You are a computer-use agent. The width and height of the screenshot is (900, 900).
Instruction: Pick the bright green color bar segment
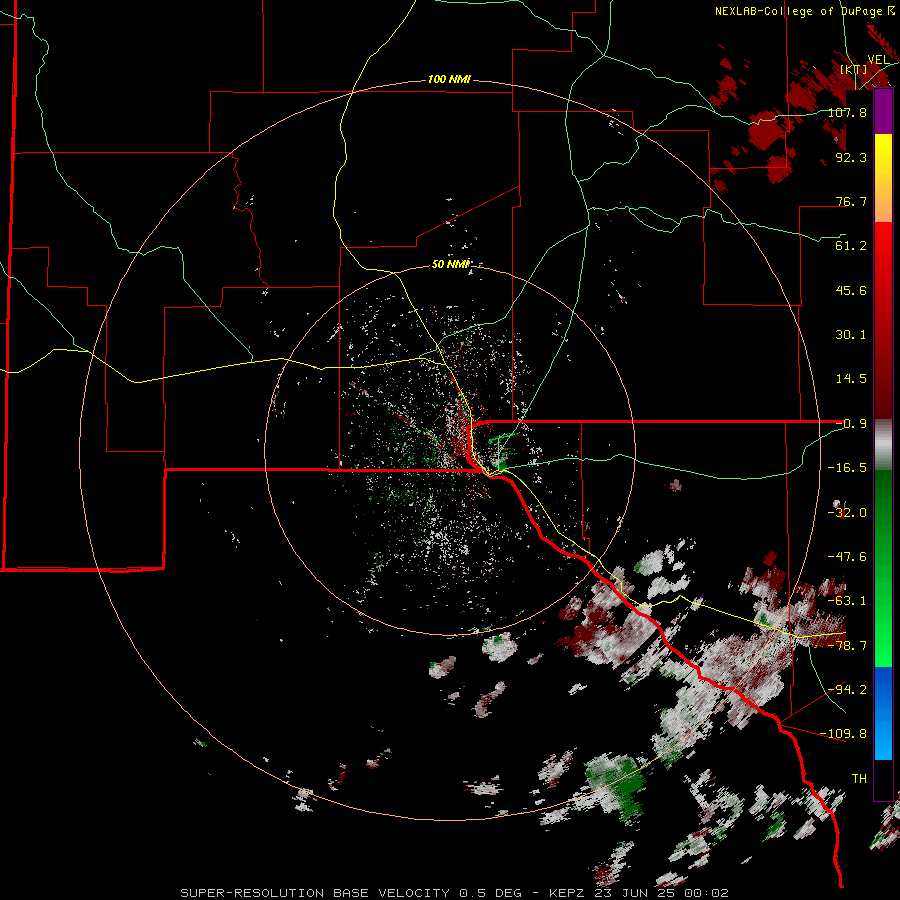tap(883, 631)
